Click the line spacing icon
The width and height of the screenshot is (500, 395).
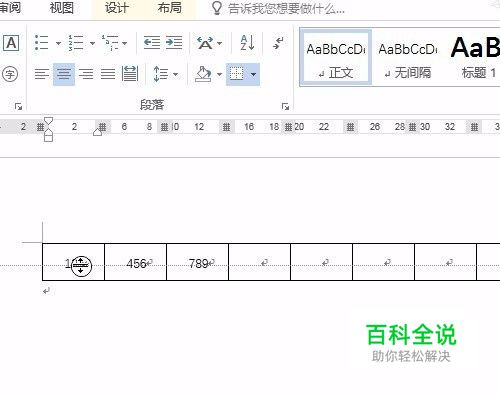point(160,74)
